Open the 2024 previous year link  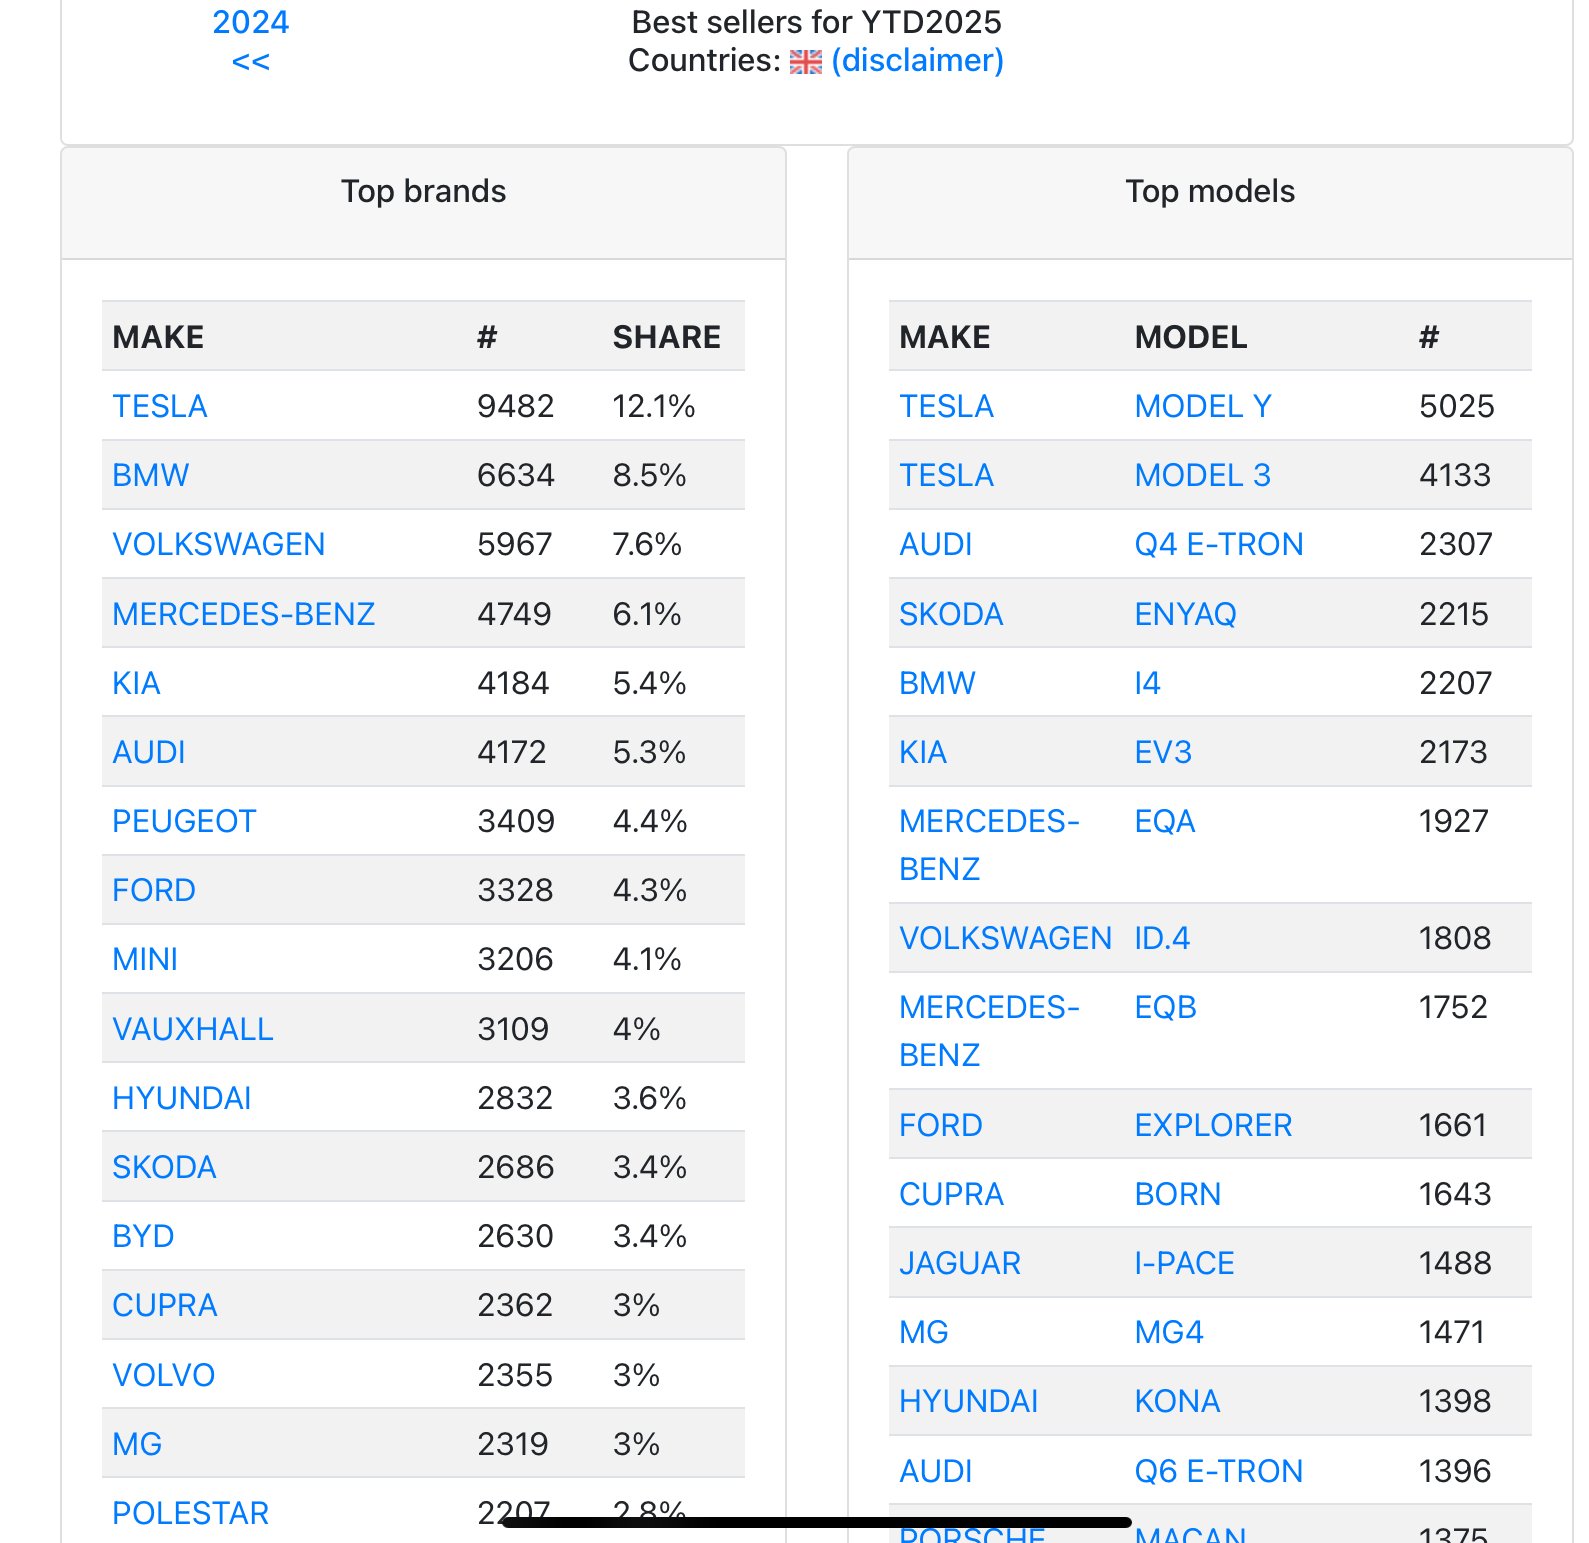click(x=250, y=22)
